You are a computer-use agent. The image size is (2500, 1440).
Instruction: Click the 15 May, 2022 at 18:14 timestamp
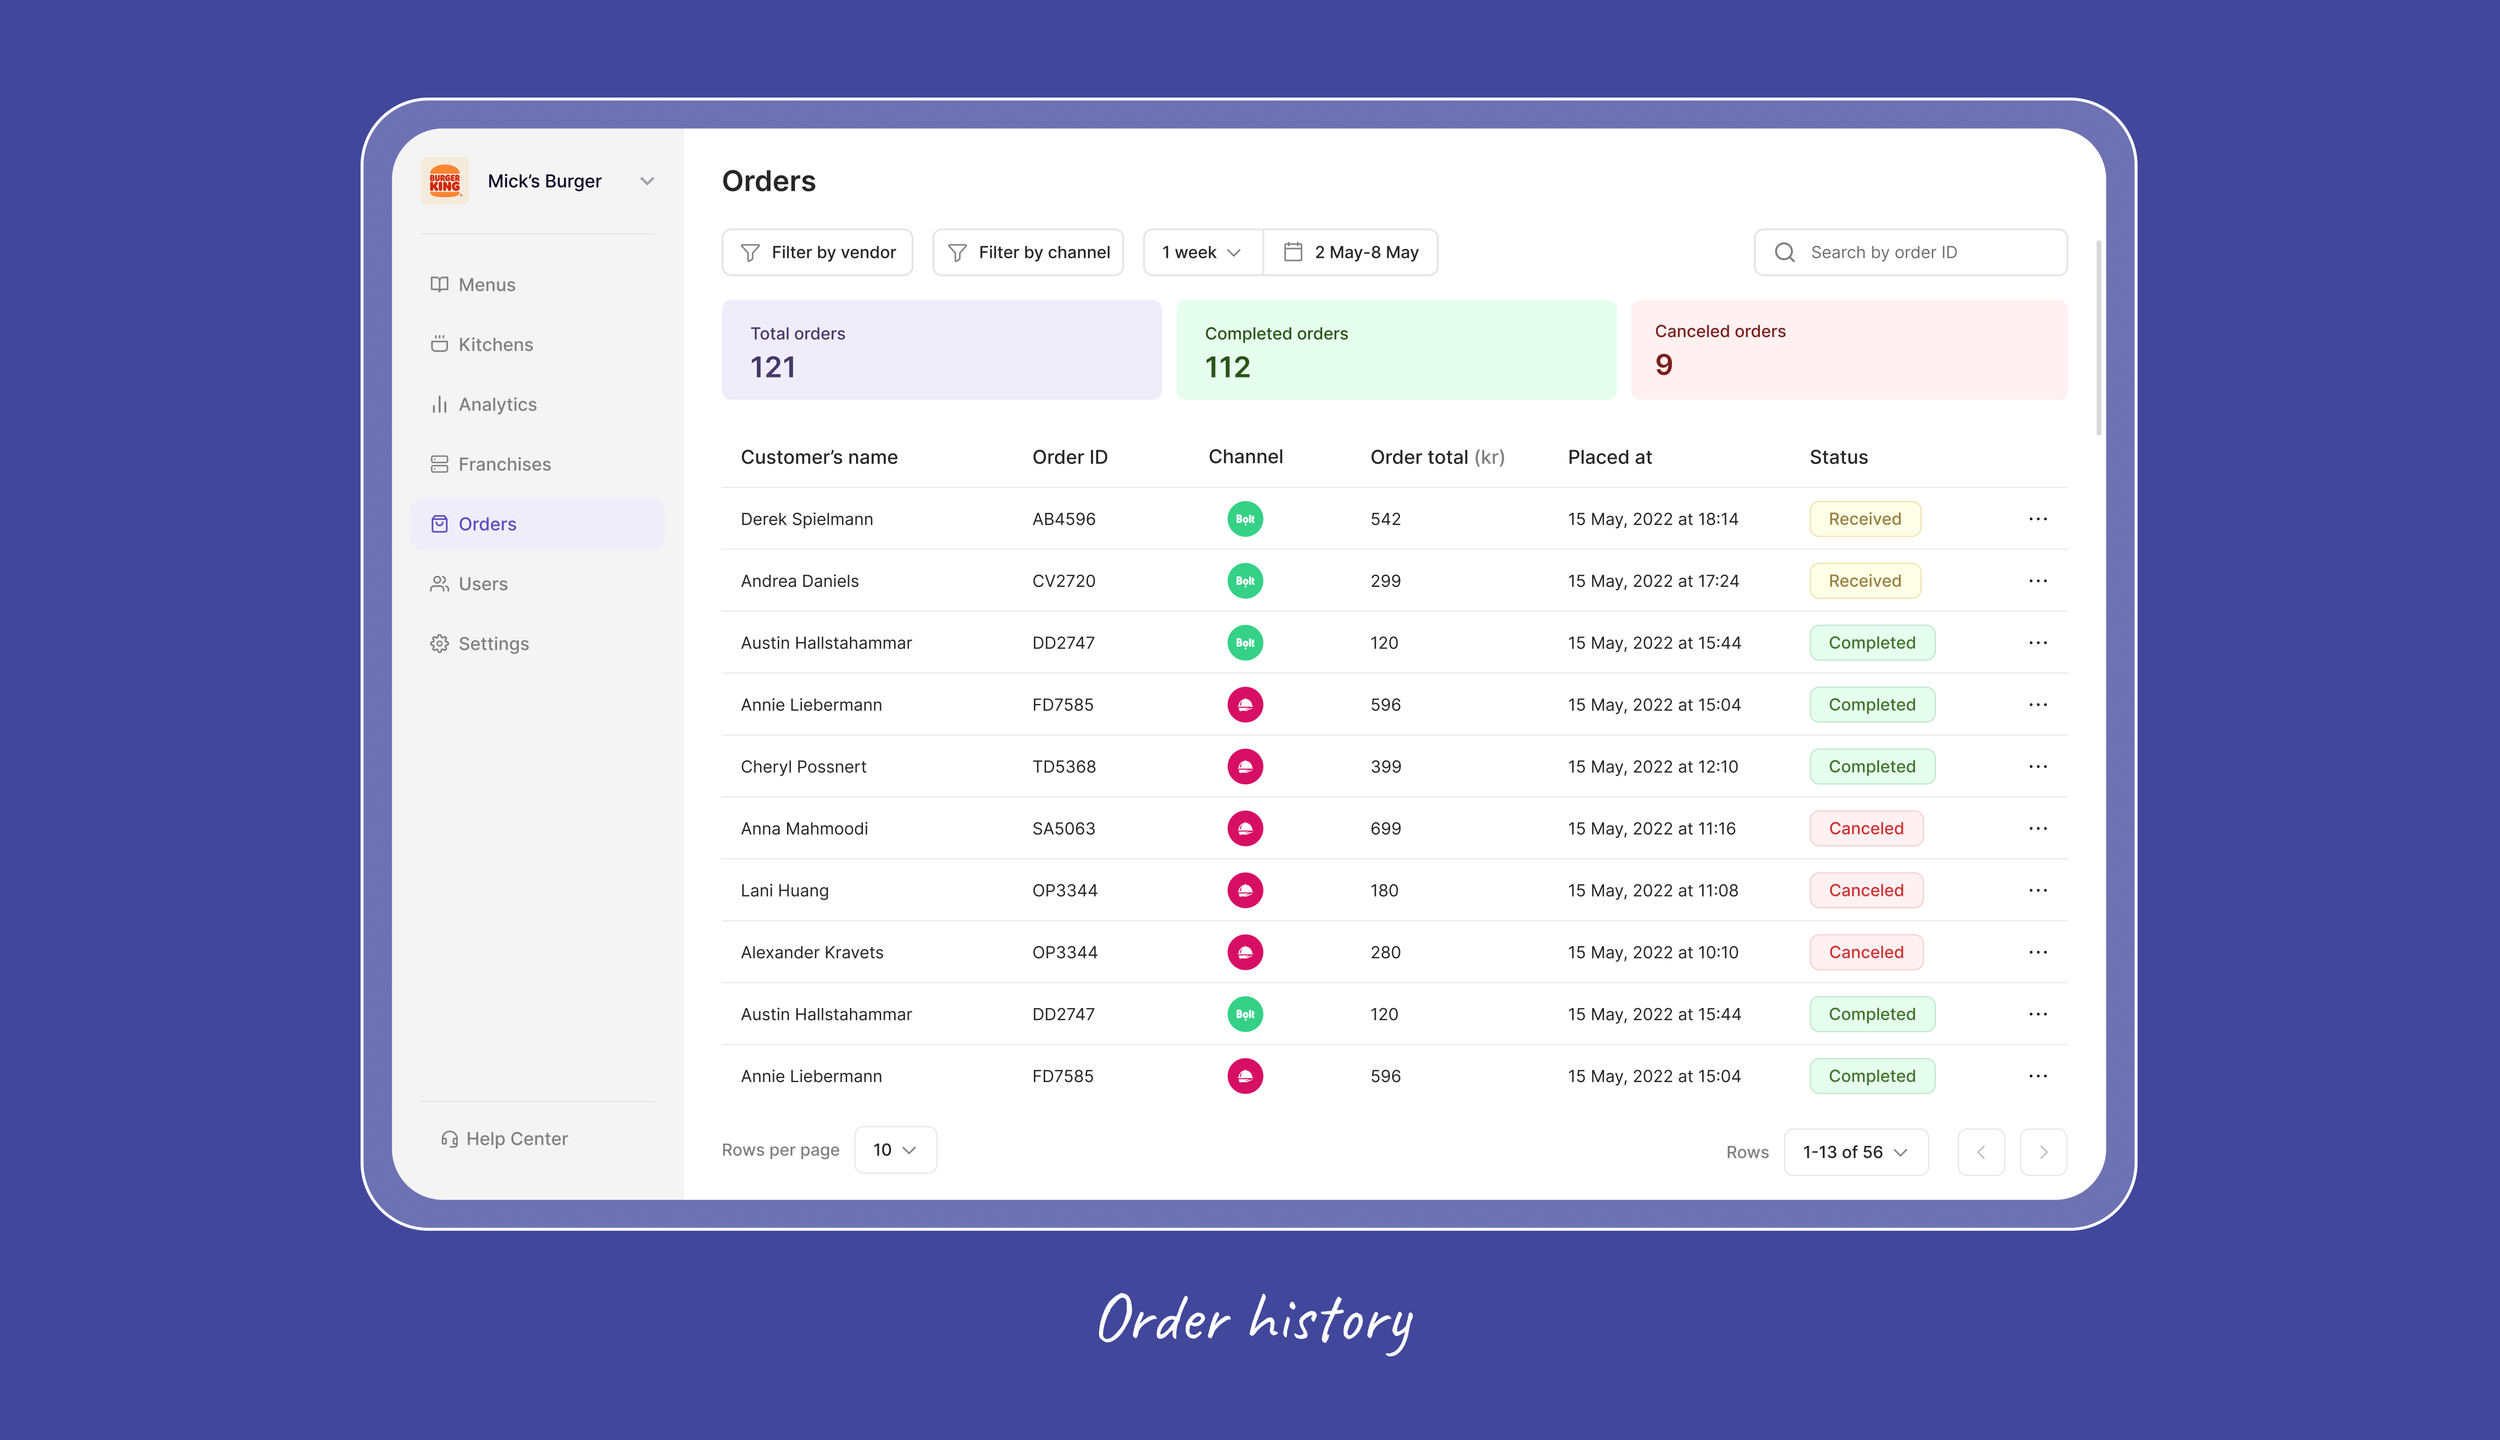pyautogui.click(x=1653, y=519)
